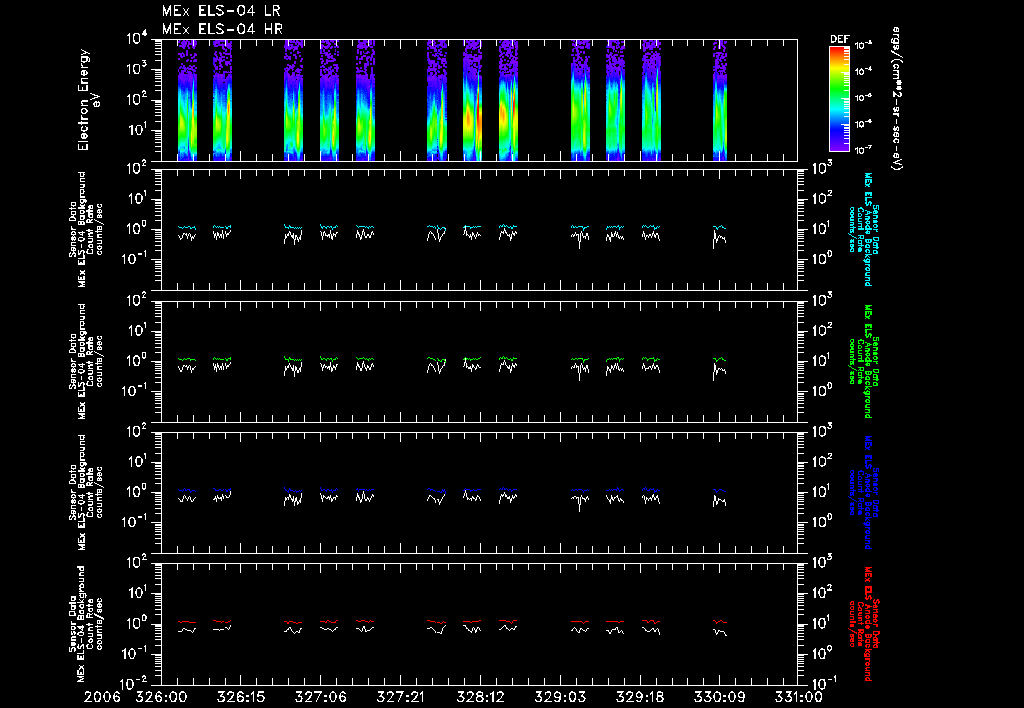
Task: Click the "330:09" time axis label
Action: (x=718, y=697)
